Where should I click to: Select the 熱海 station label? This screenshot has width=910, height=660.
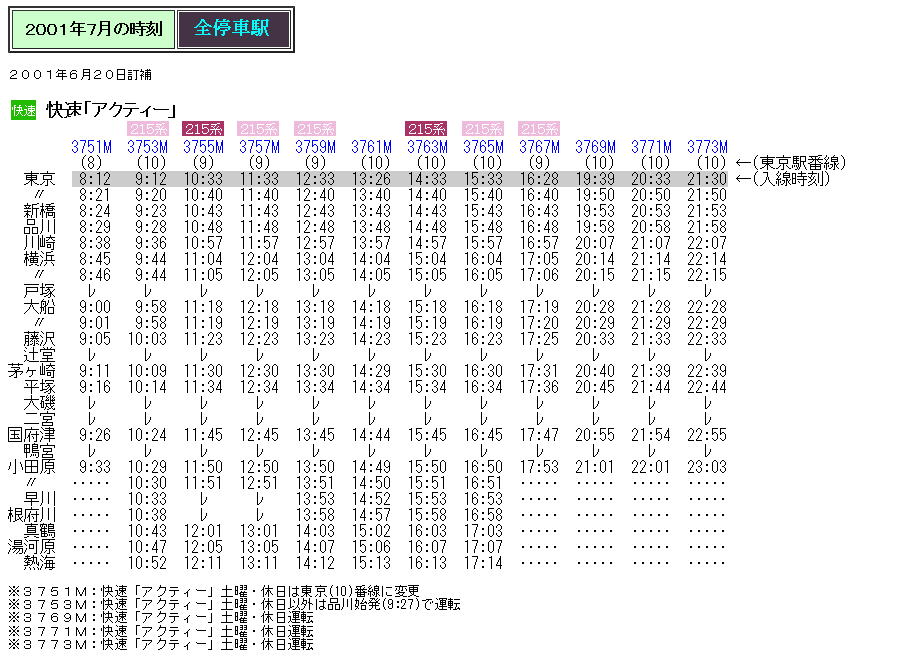pos(39,562)
